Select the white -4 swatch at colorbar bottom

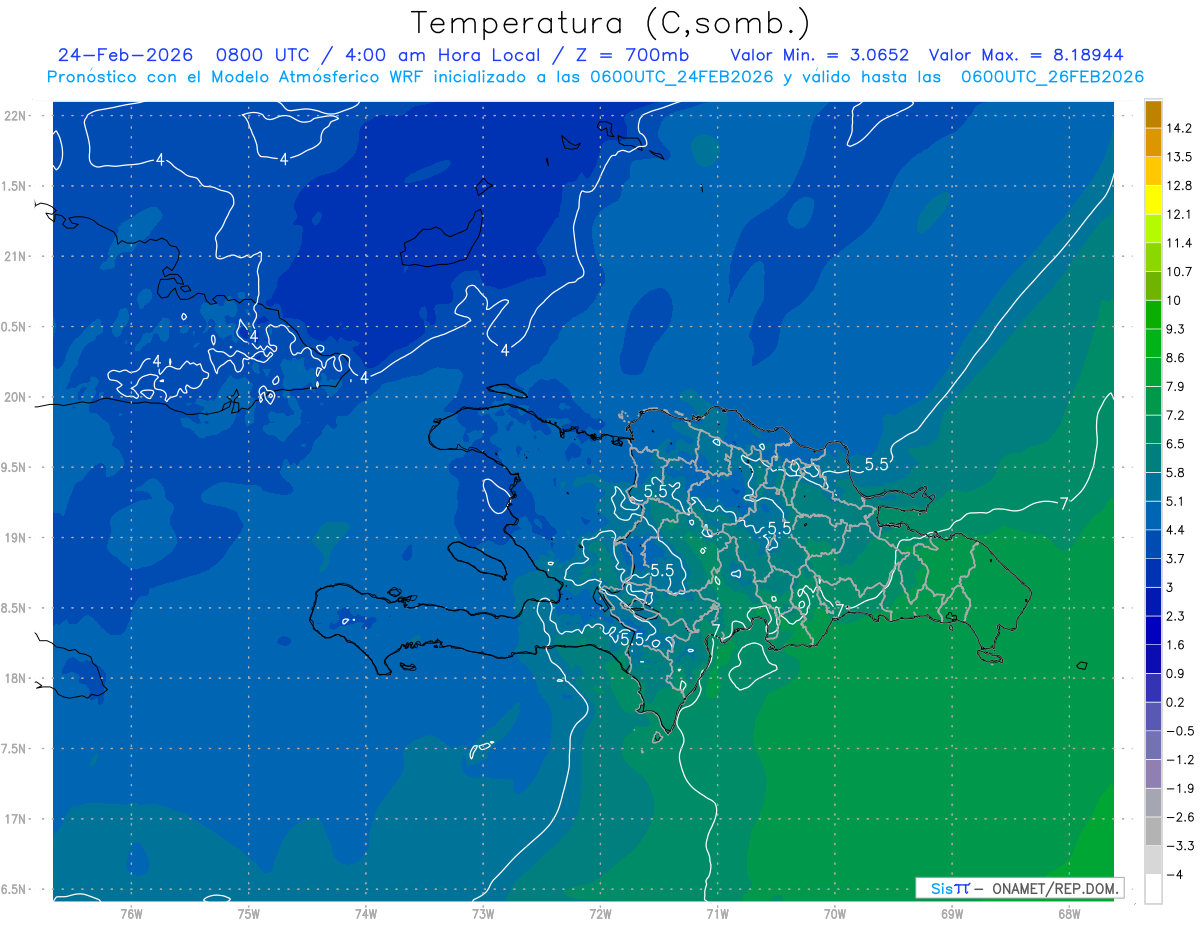(x=1153, y=889)
